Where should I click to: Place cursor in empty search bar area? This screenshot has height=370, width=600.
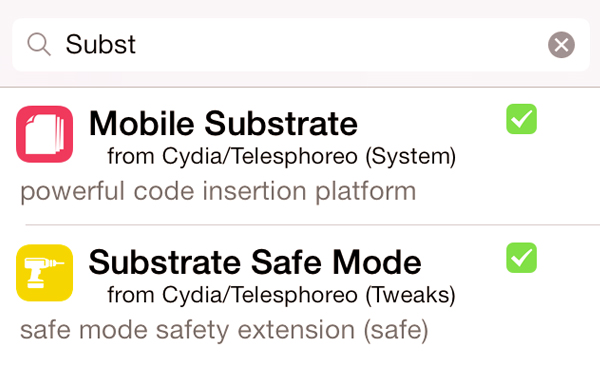(x=341, y=45)
